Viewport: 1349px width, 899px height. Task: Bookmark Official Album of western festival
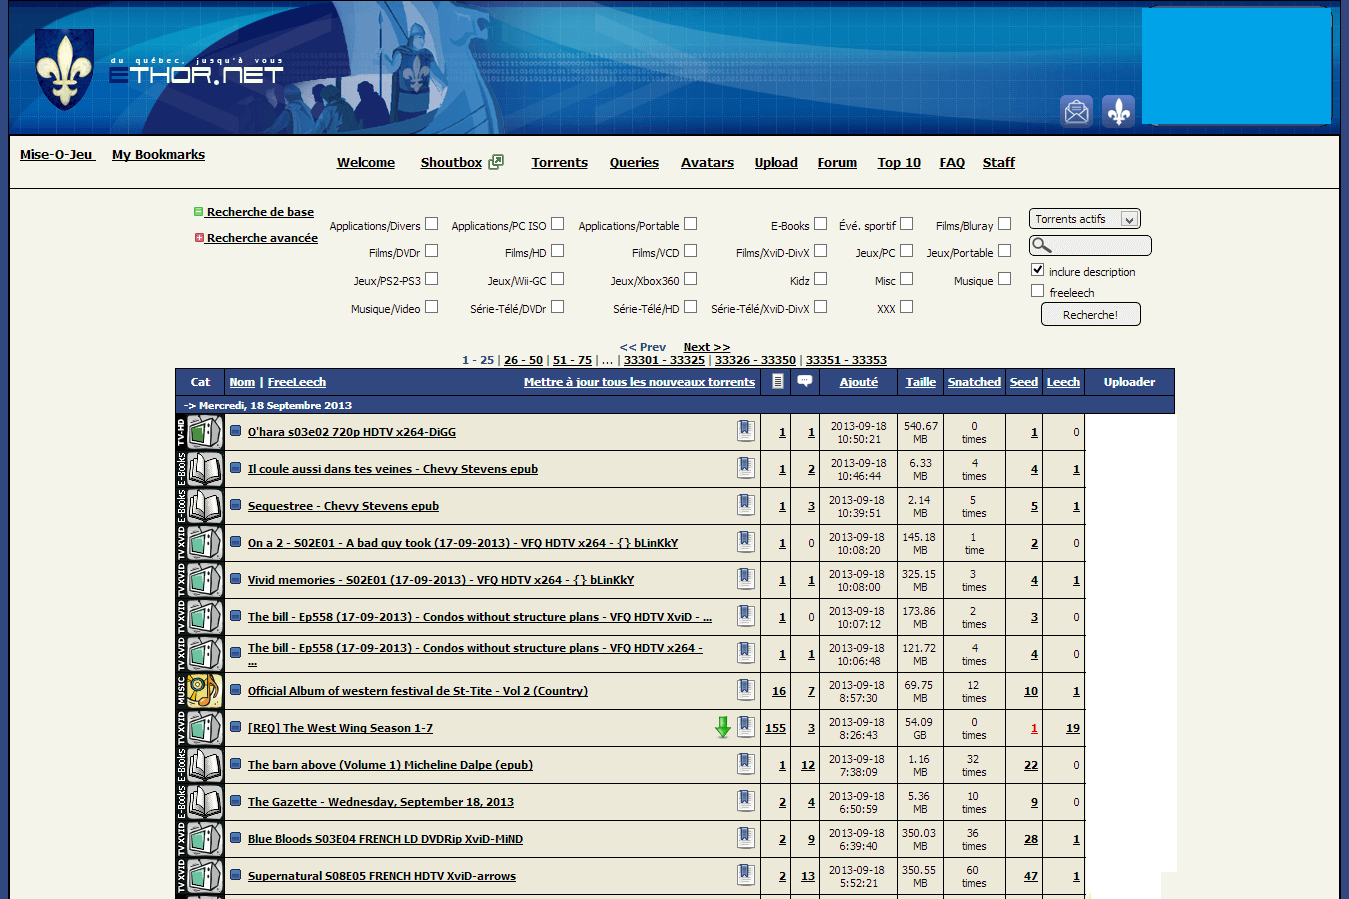(745, 689)
